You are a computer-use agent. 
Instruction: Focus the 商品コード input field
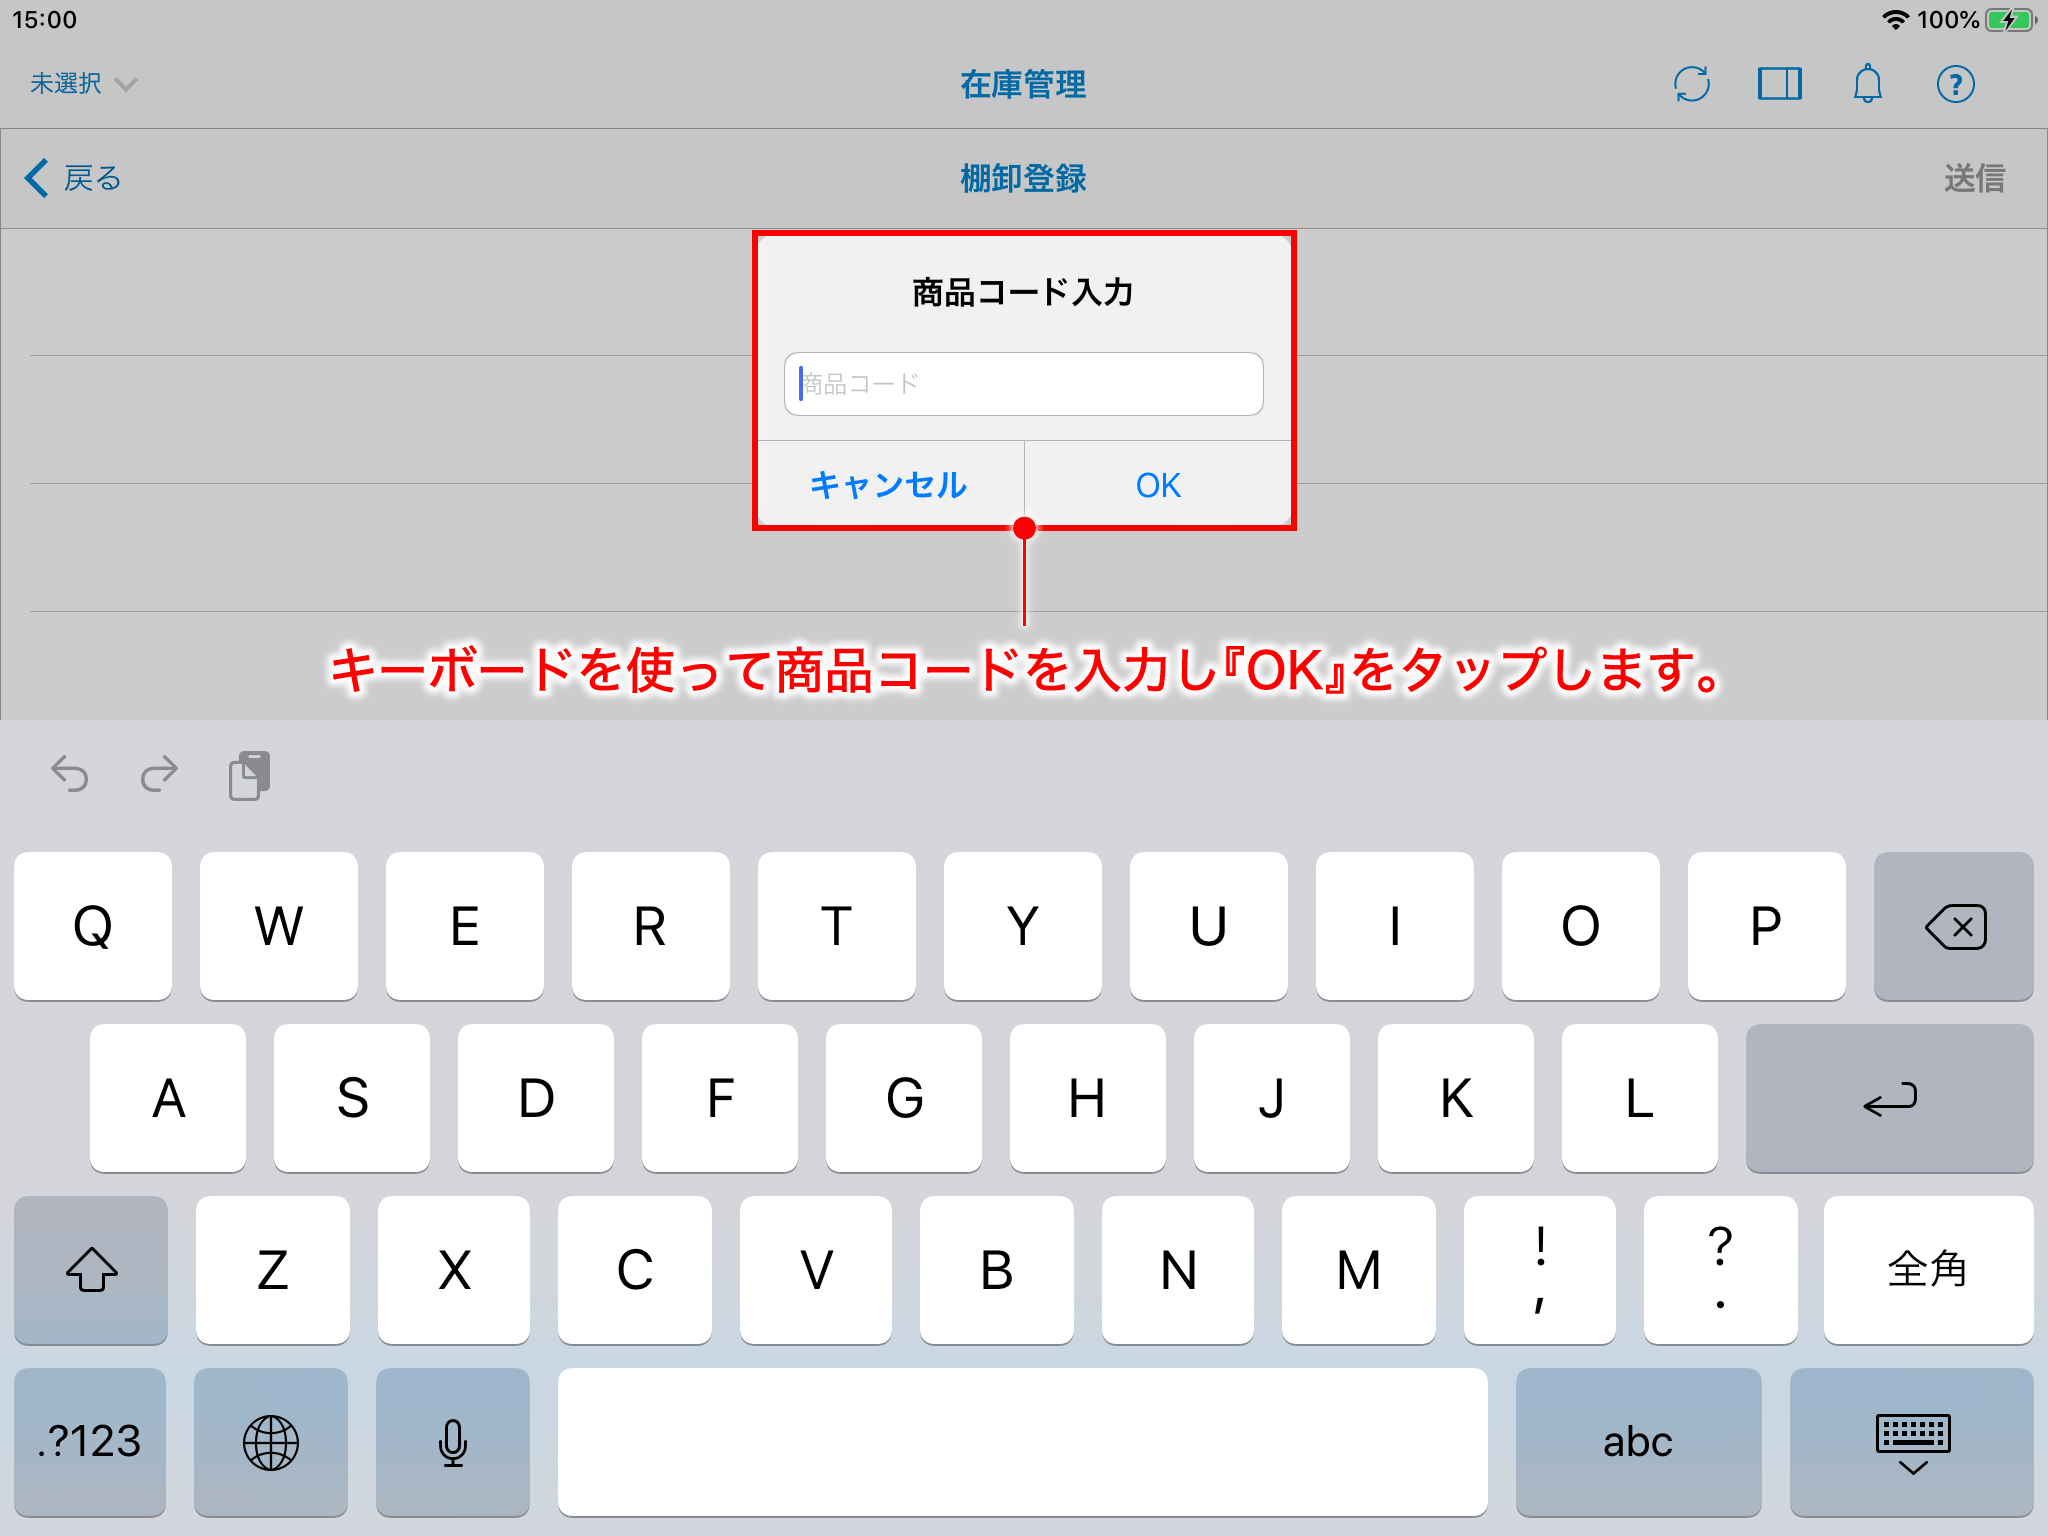pyautogui.click(x=1023, y=384)
